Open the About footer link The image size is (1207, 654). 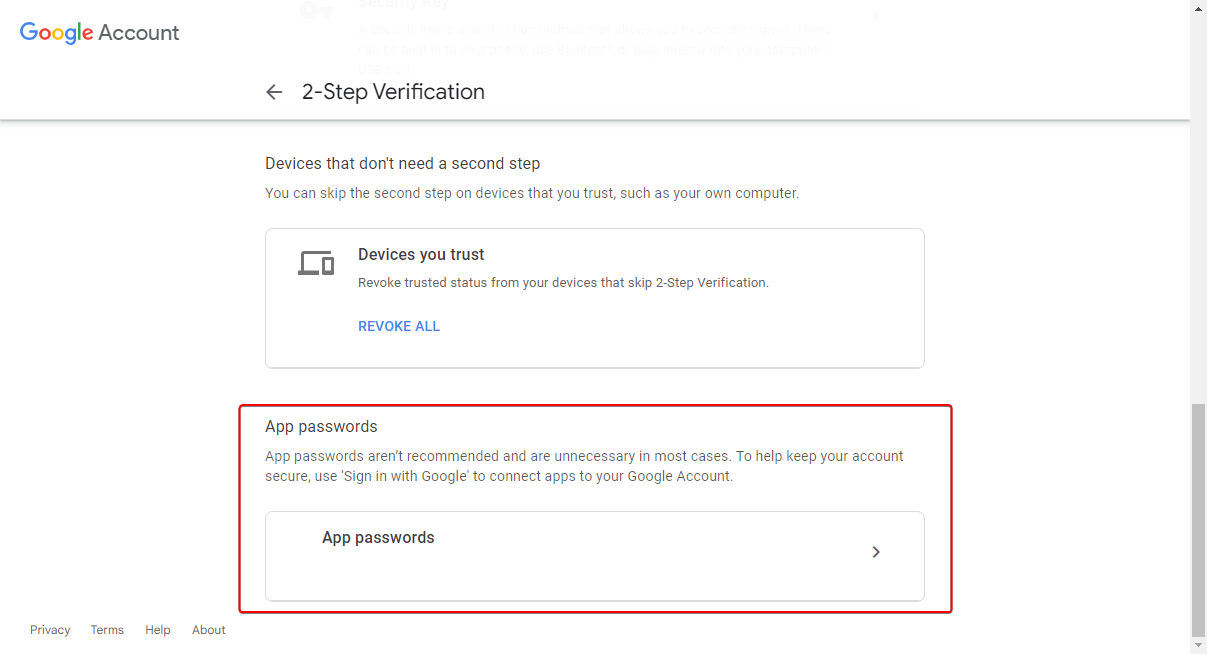209,630
